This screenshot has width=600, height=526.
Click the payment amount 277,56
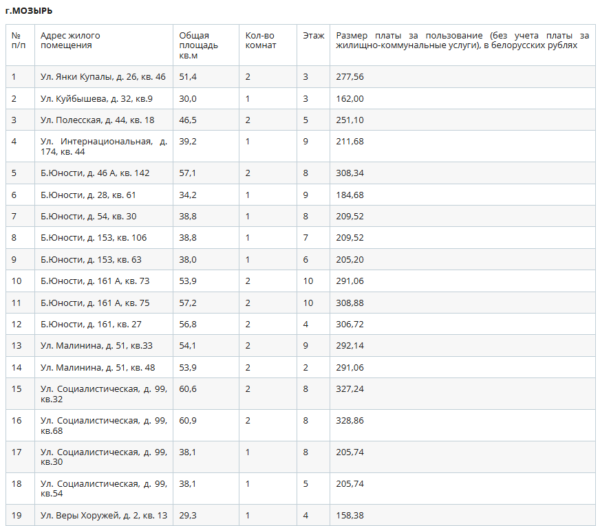350,76
